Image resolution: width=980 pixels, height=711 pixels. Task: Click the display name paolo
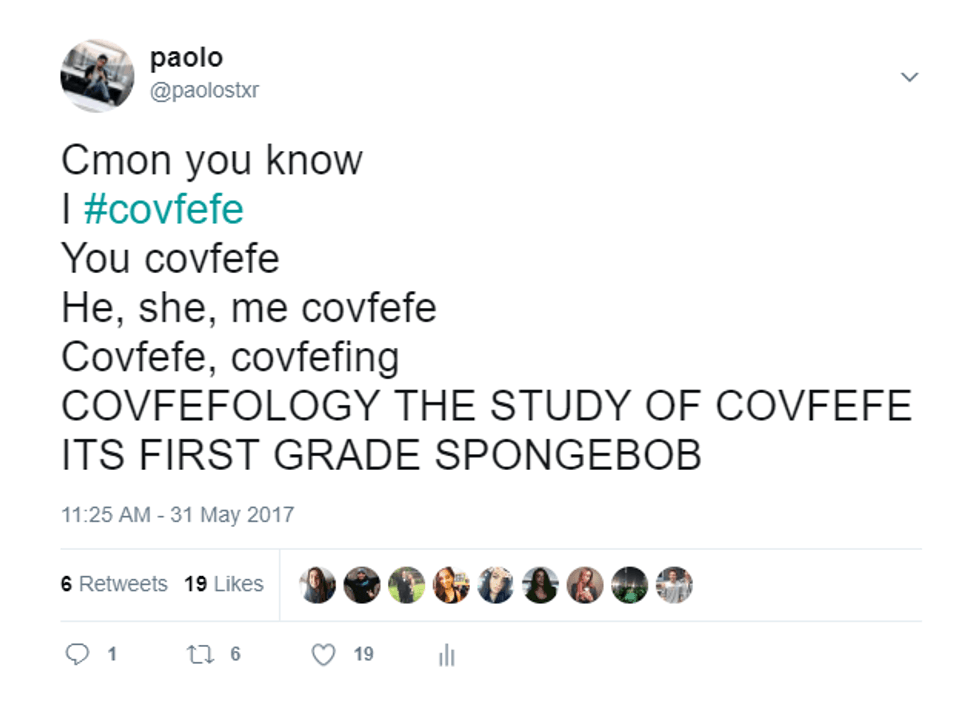(186, 58)
